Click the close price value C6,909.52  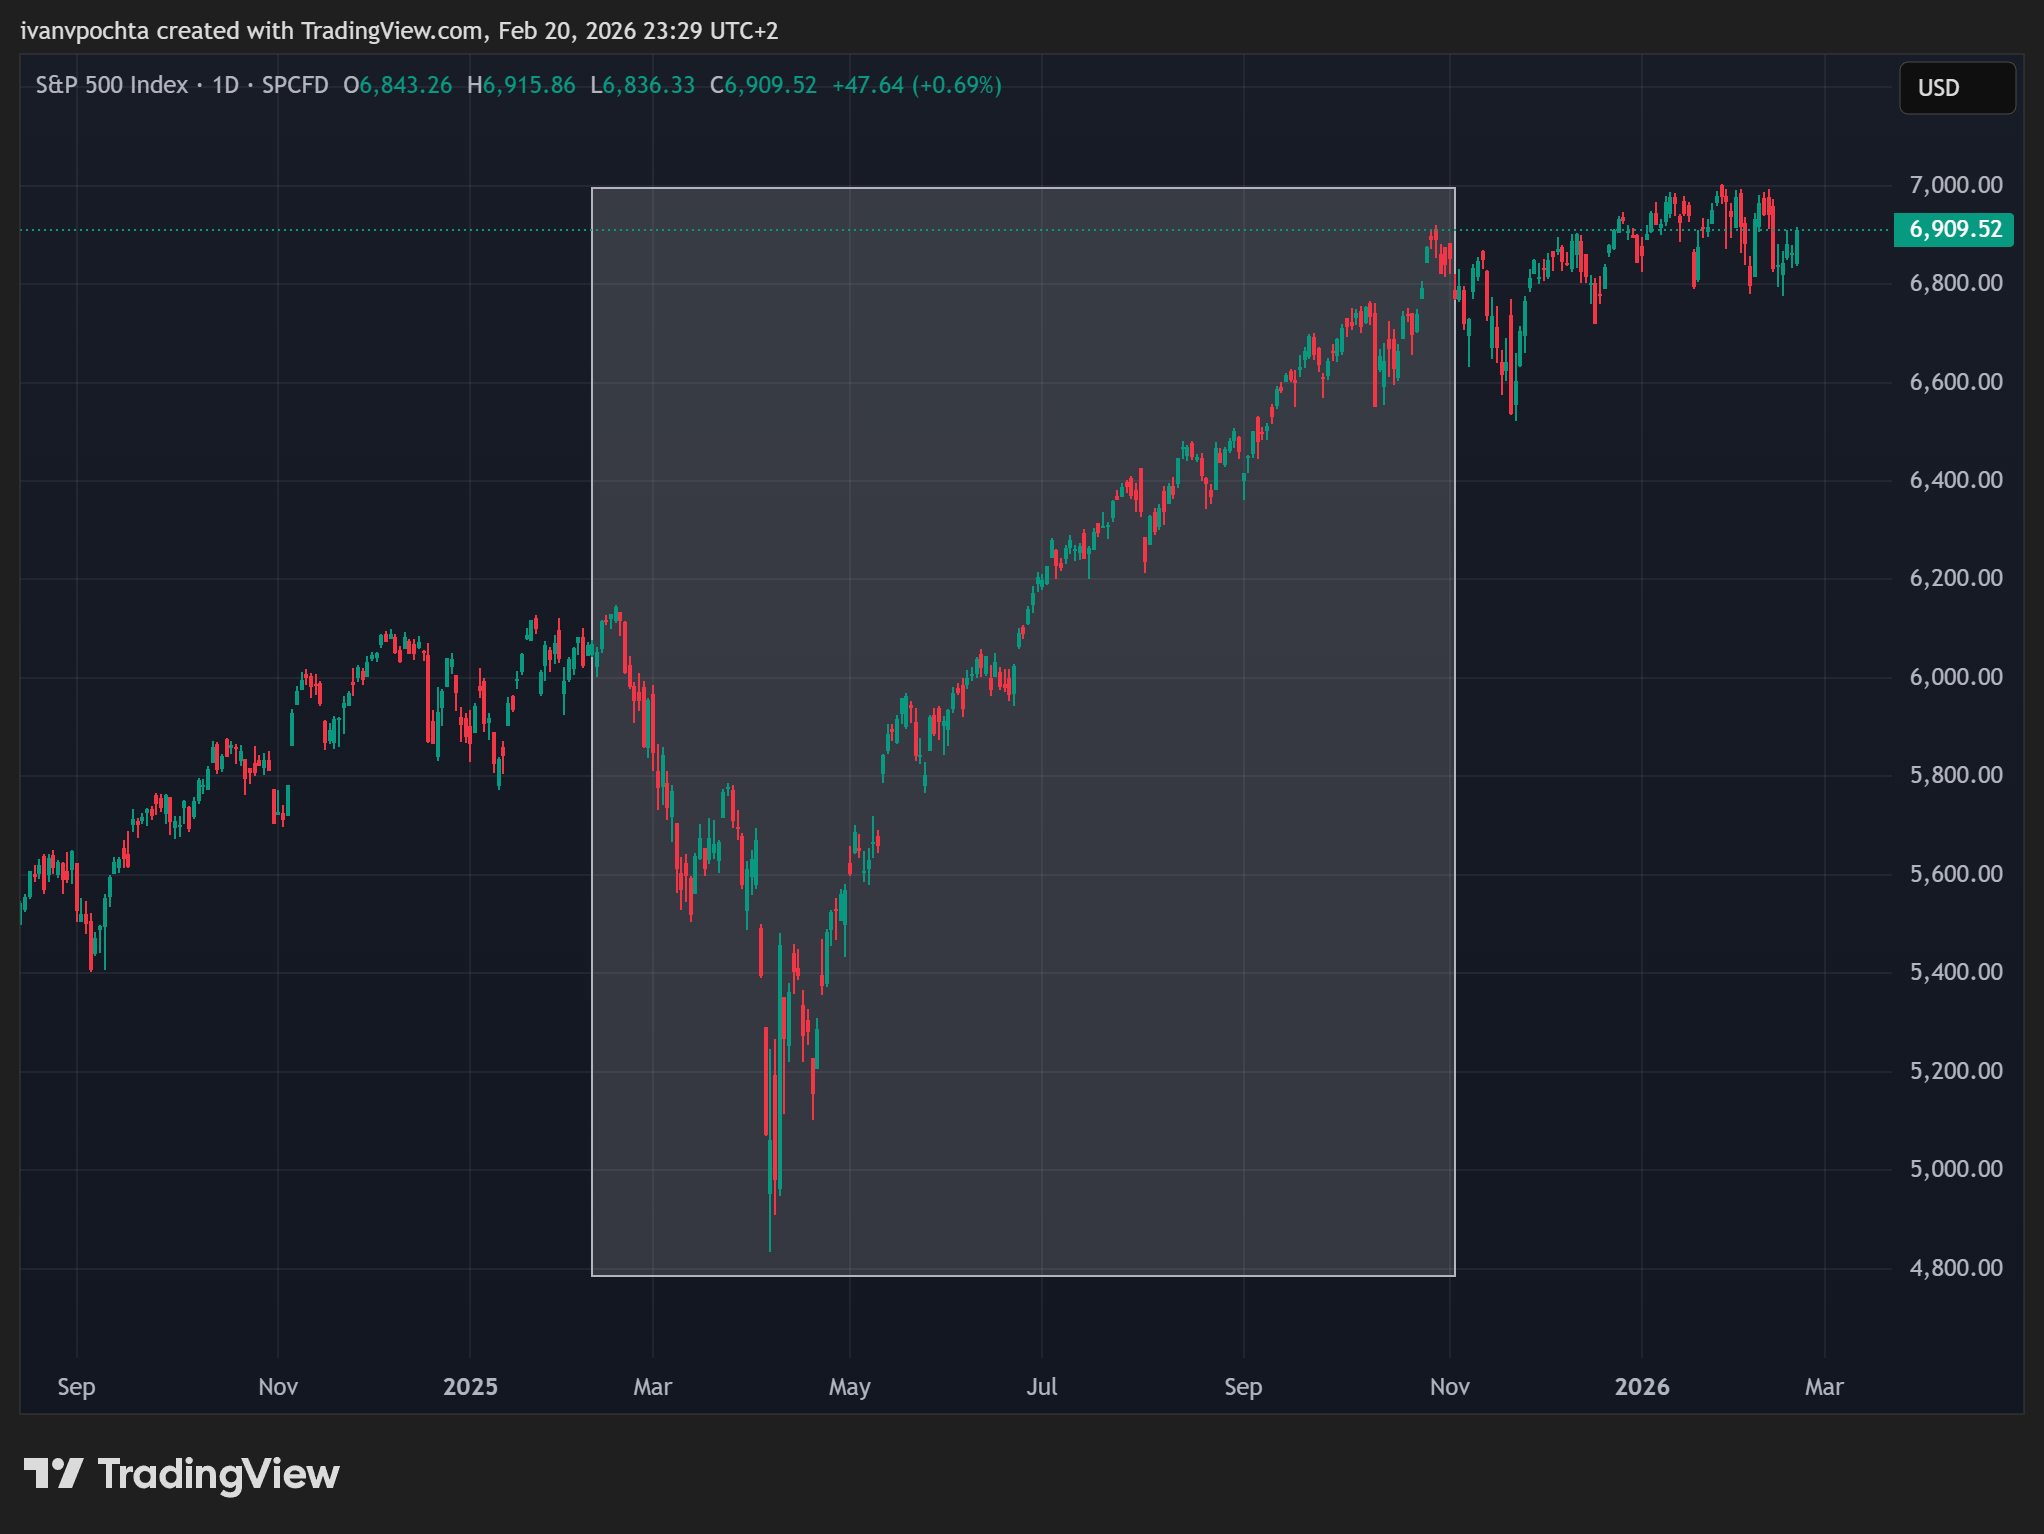pos(763,85)
